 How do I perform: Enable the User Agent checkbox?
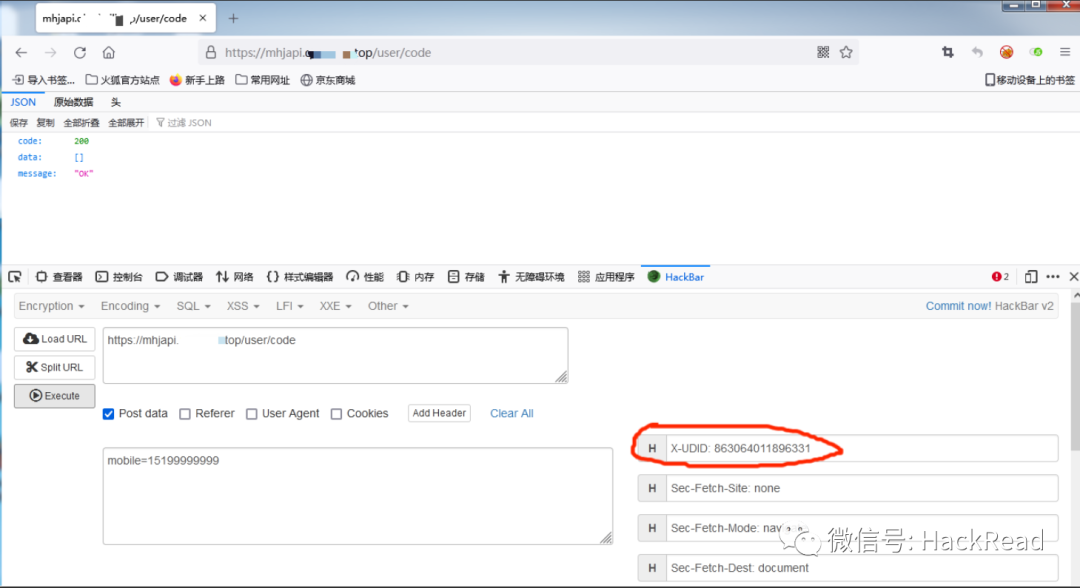pyautogui.click(x=251, y=414)
